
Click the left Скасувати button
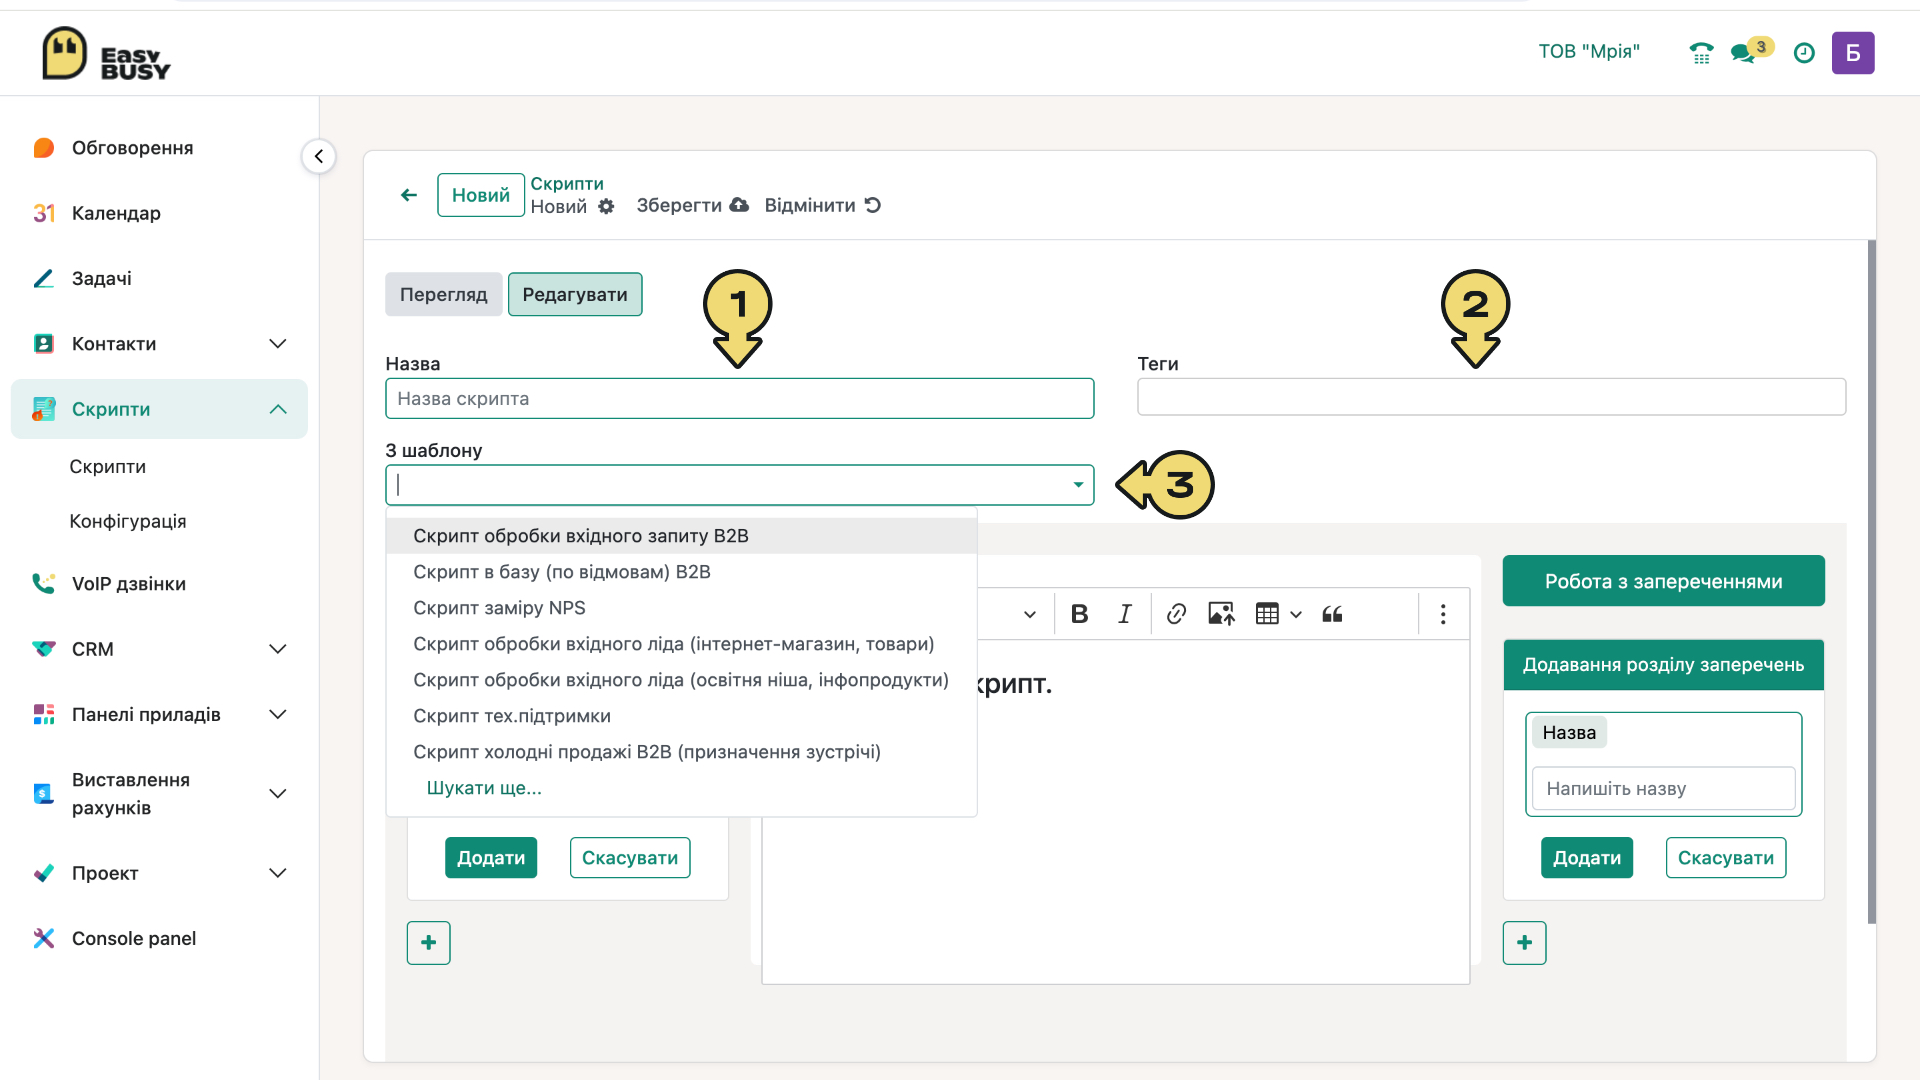pos(630,858)
